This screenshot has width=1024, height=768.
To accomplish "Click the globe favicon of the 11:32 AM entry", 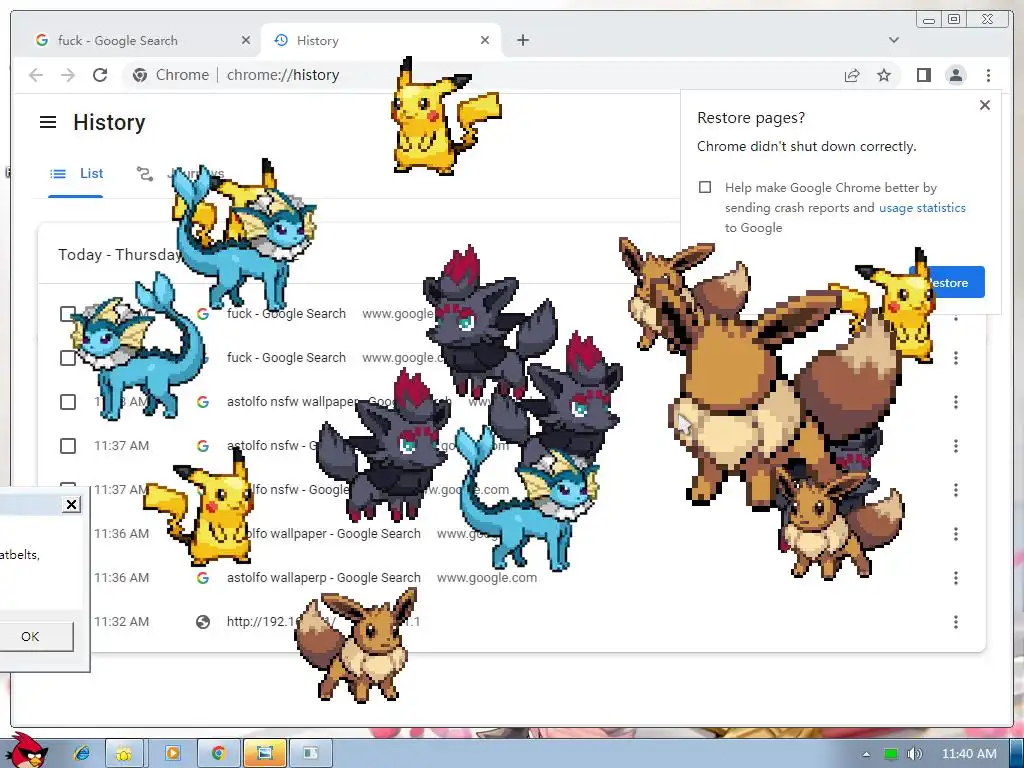I will click(x=203, y=622).
